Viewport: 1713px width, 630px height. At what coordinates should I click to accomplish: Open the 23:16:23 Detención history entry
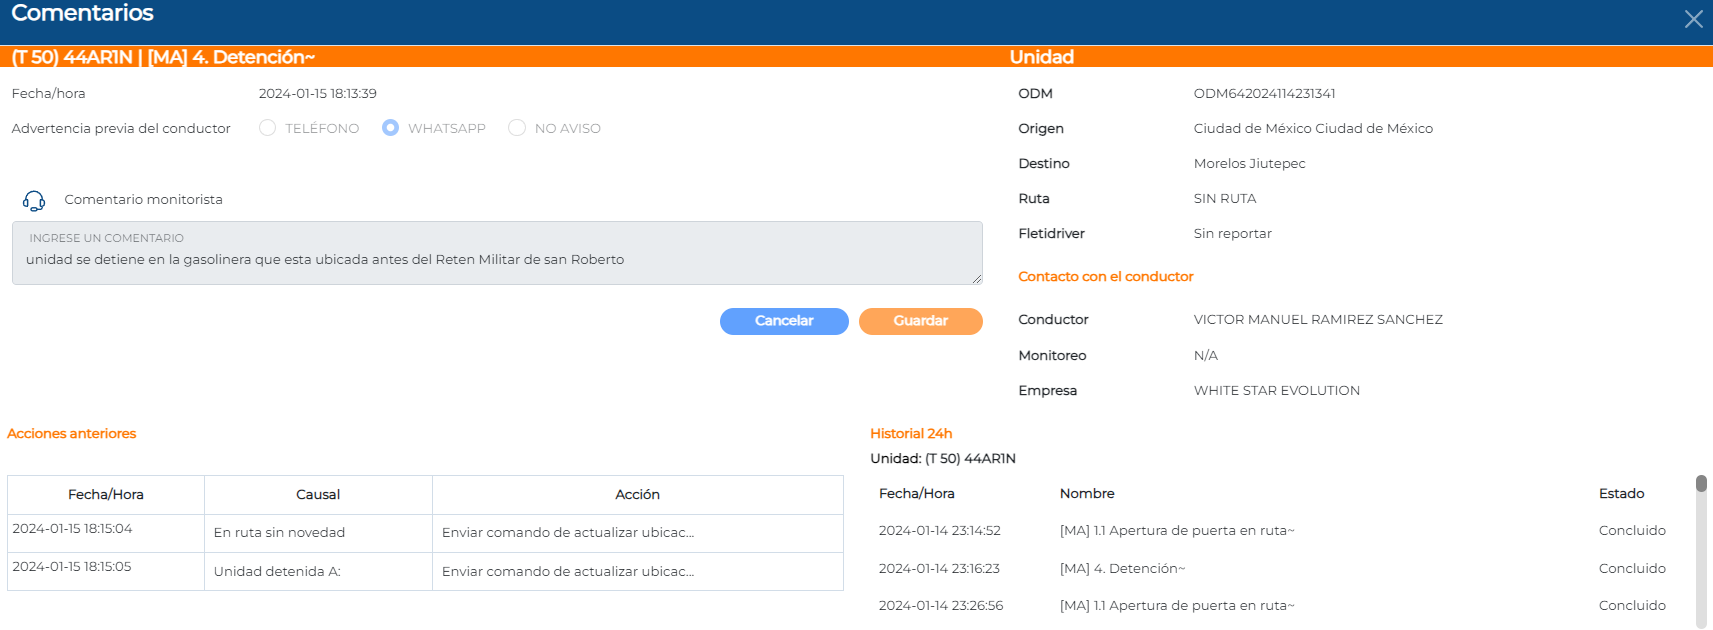[x=1121, y=569]
